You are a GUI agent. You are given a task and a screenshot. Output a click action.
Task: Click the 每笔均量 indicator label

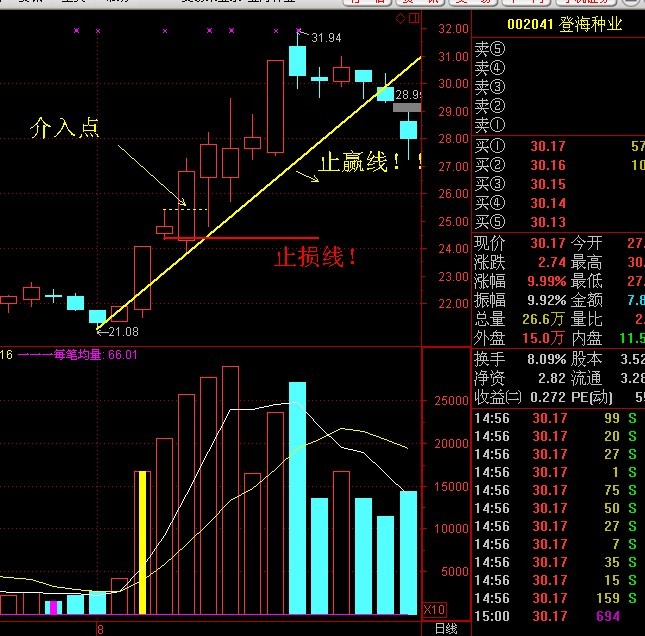click(x=78, y=355)
